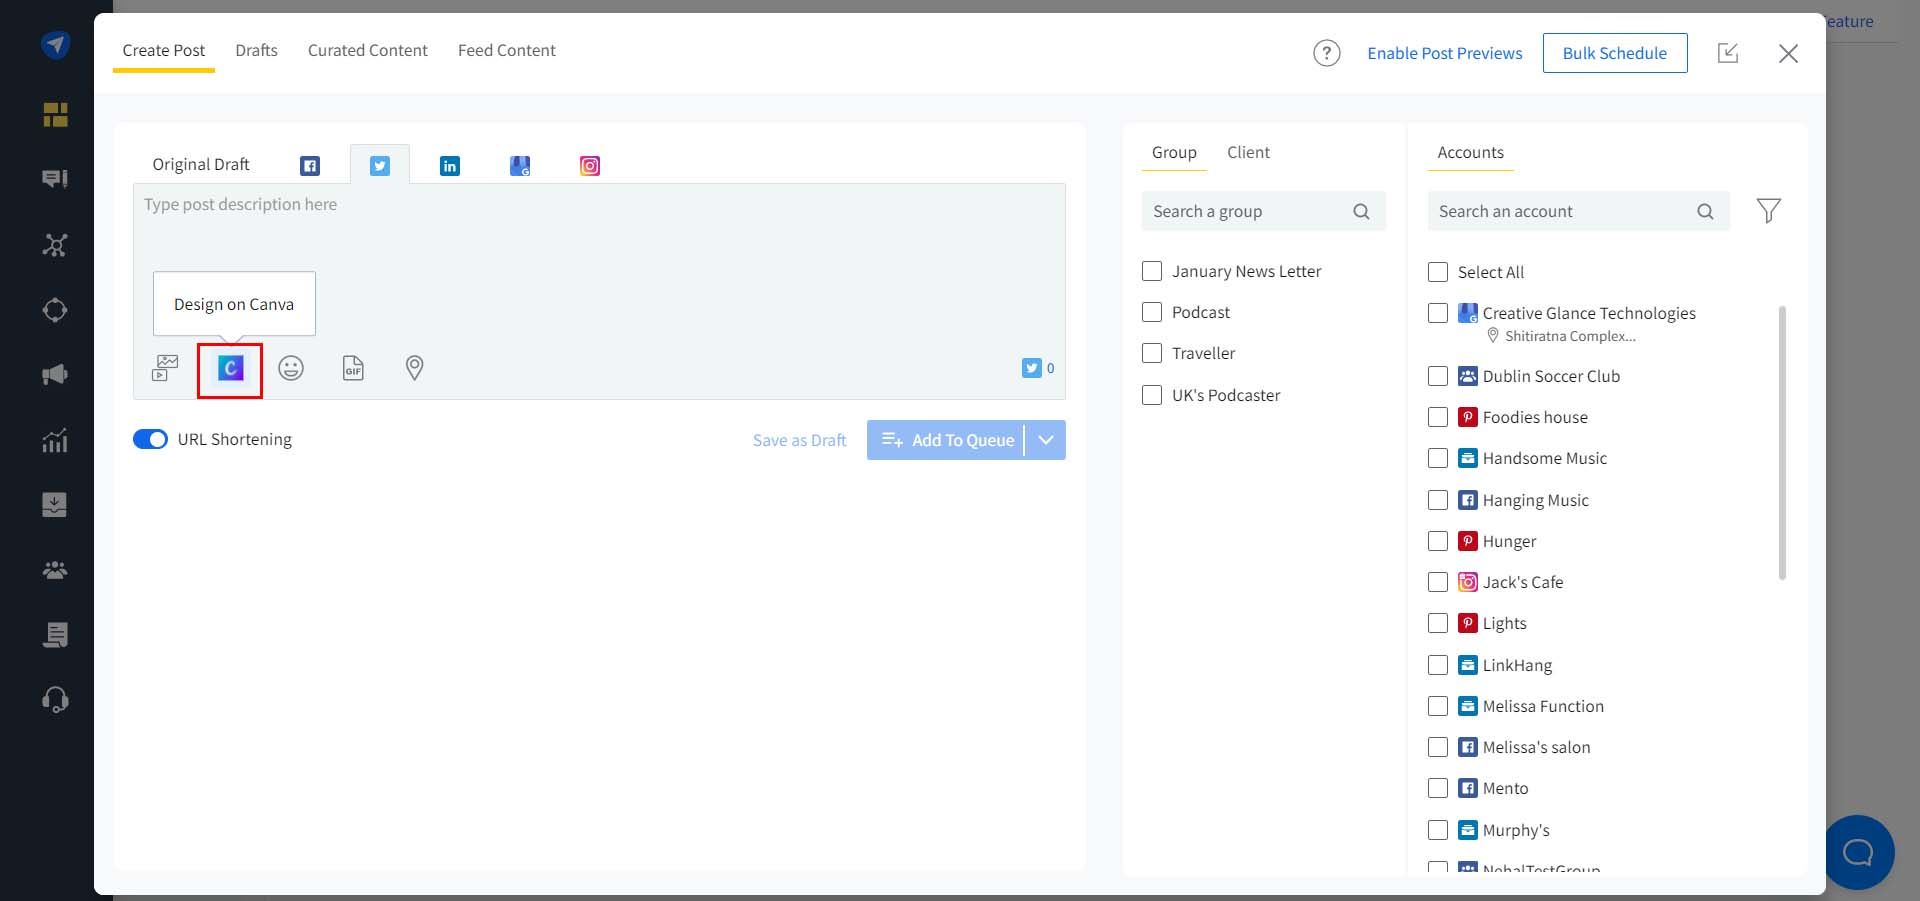Check the Mento account
Viewport: 1920px width, 901px height.
tap(1438, 788)
